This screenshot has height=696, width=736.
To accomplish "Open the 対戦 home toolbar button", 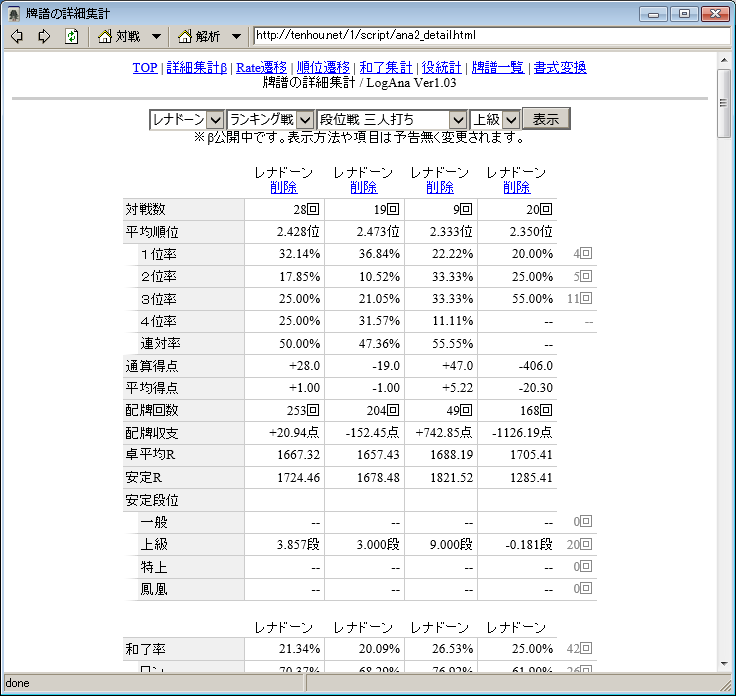I will click(x=119, y=36).
